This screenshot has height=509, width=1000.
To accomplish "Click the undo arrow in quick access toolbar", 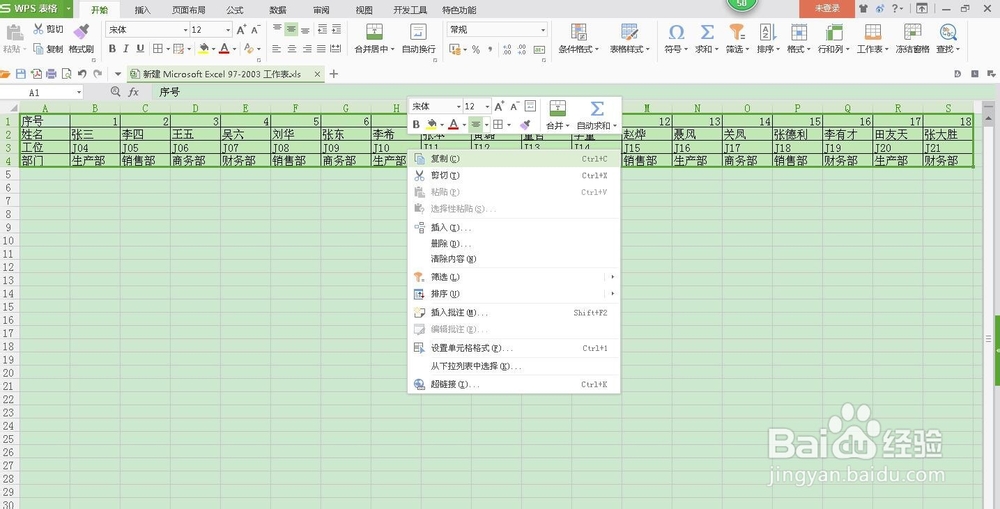I will (x=82, y=74).
